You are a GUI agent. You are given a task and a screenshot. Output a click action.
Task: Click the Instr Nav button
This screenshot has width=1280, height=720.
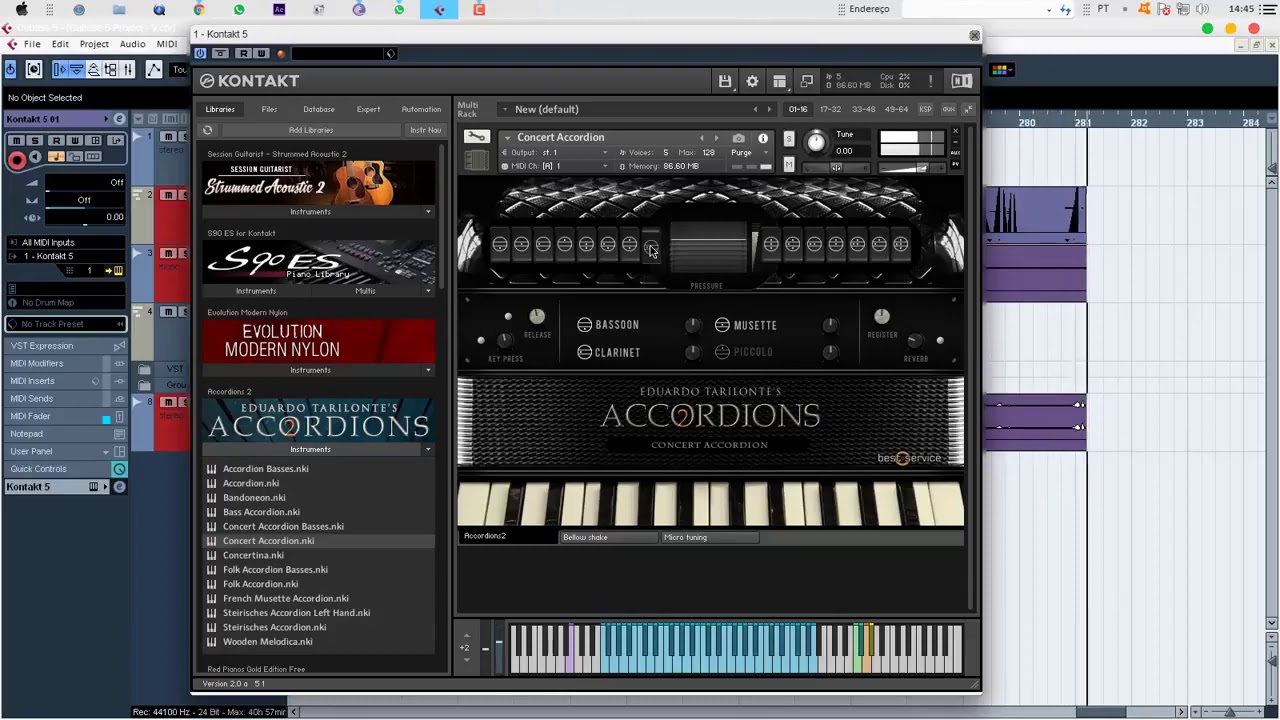click(x=425, y=130)
